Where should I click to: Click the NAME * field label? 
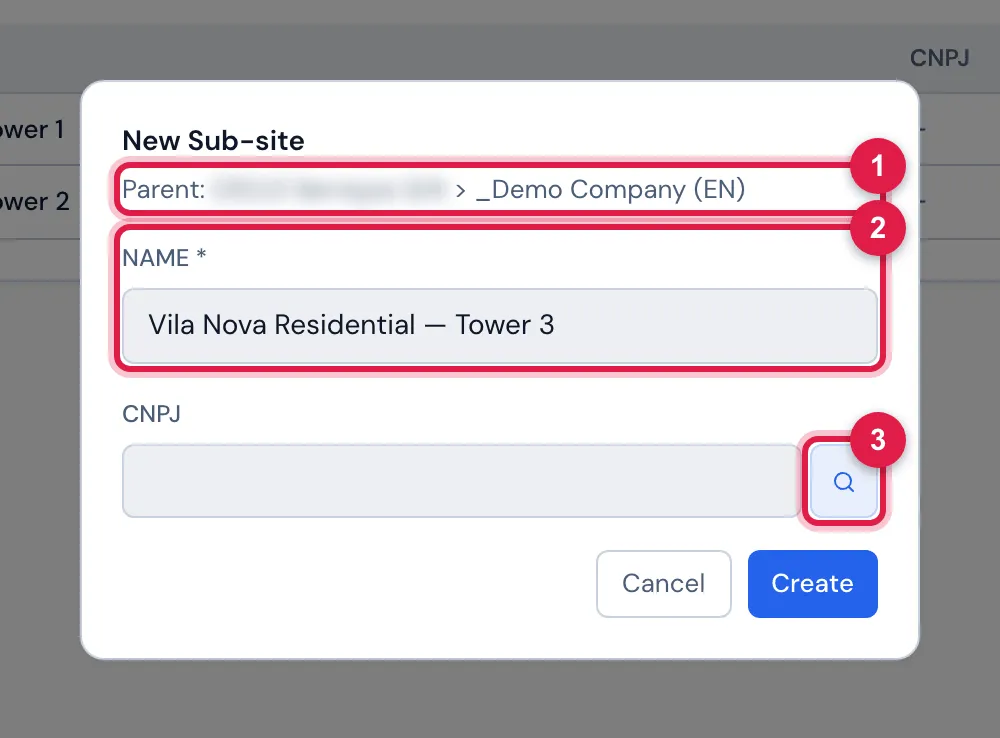[x=164, y=258]
